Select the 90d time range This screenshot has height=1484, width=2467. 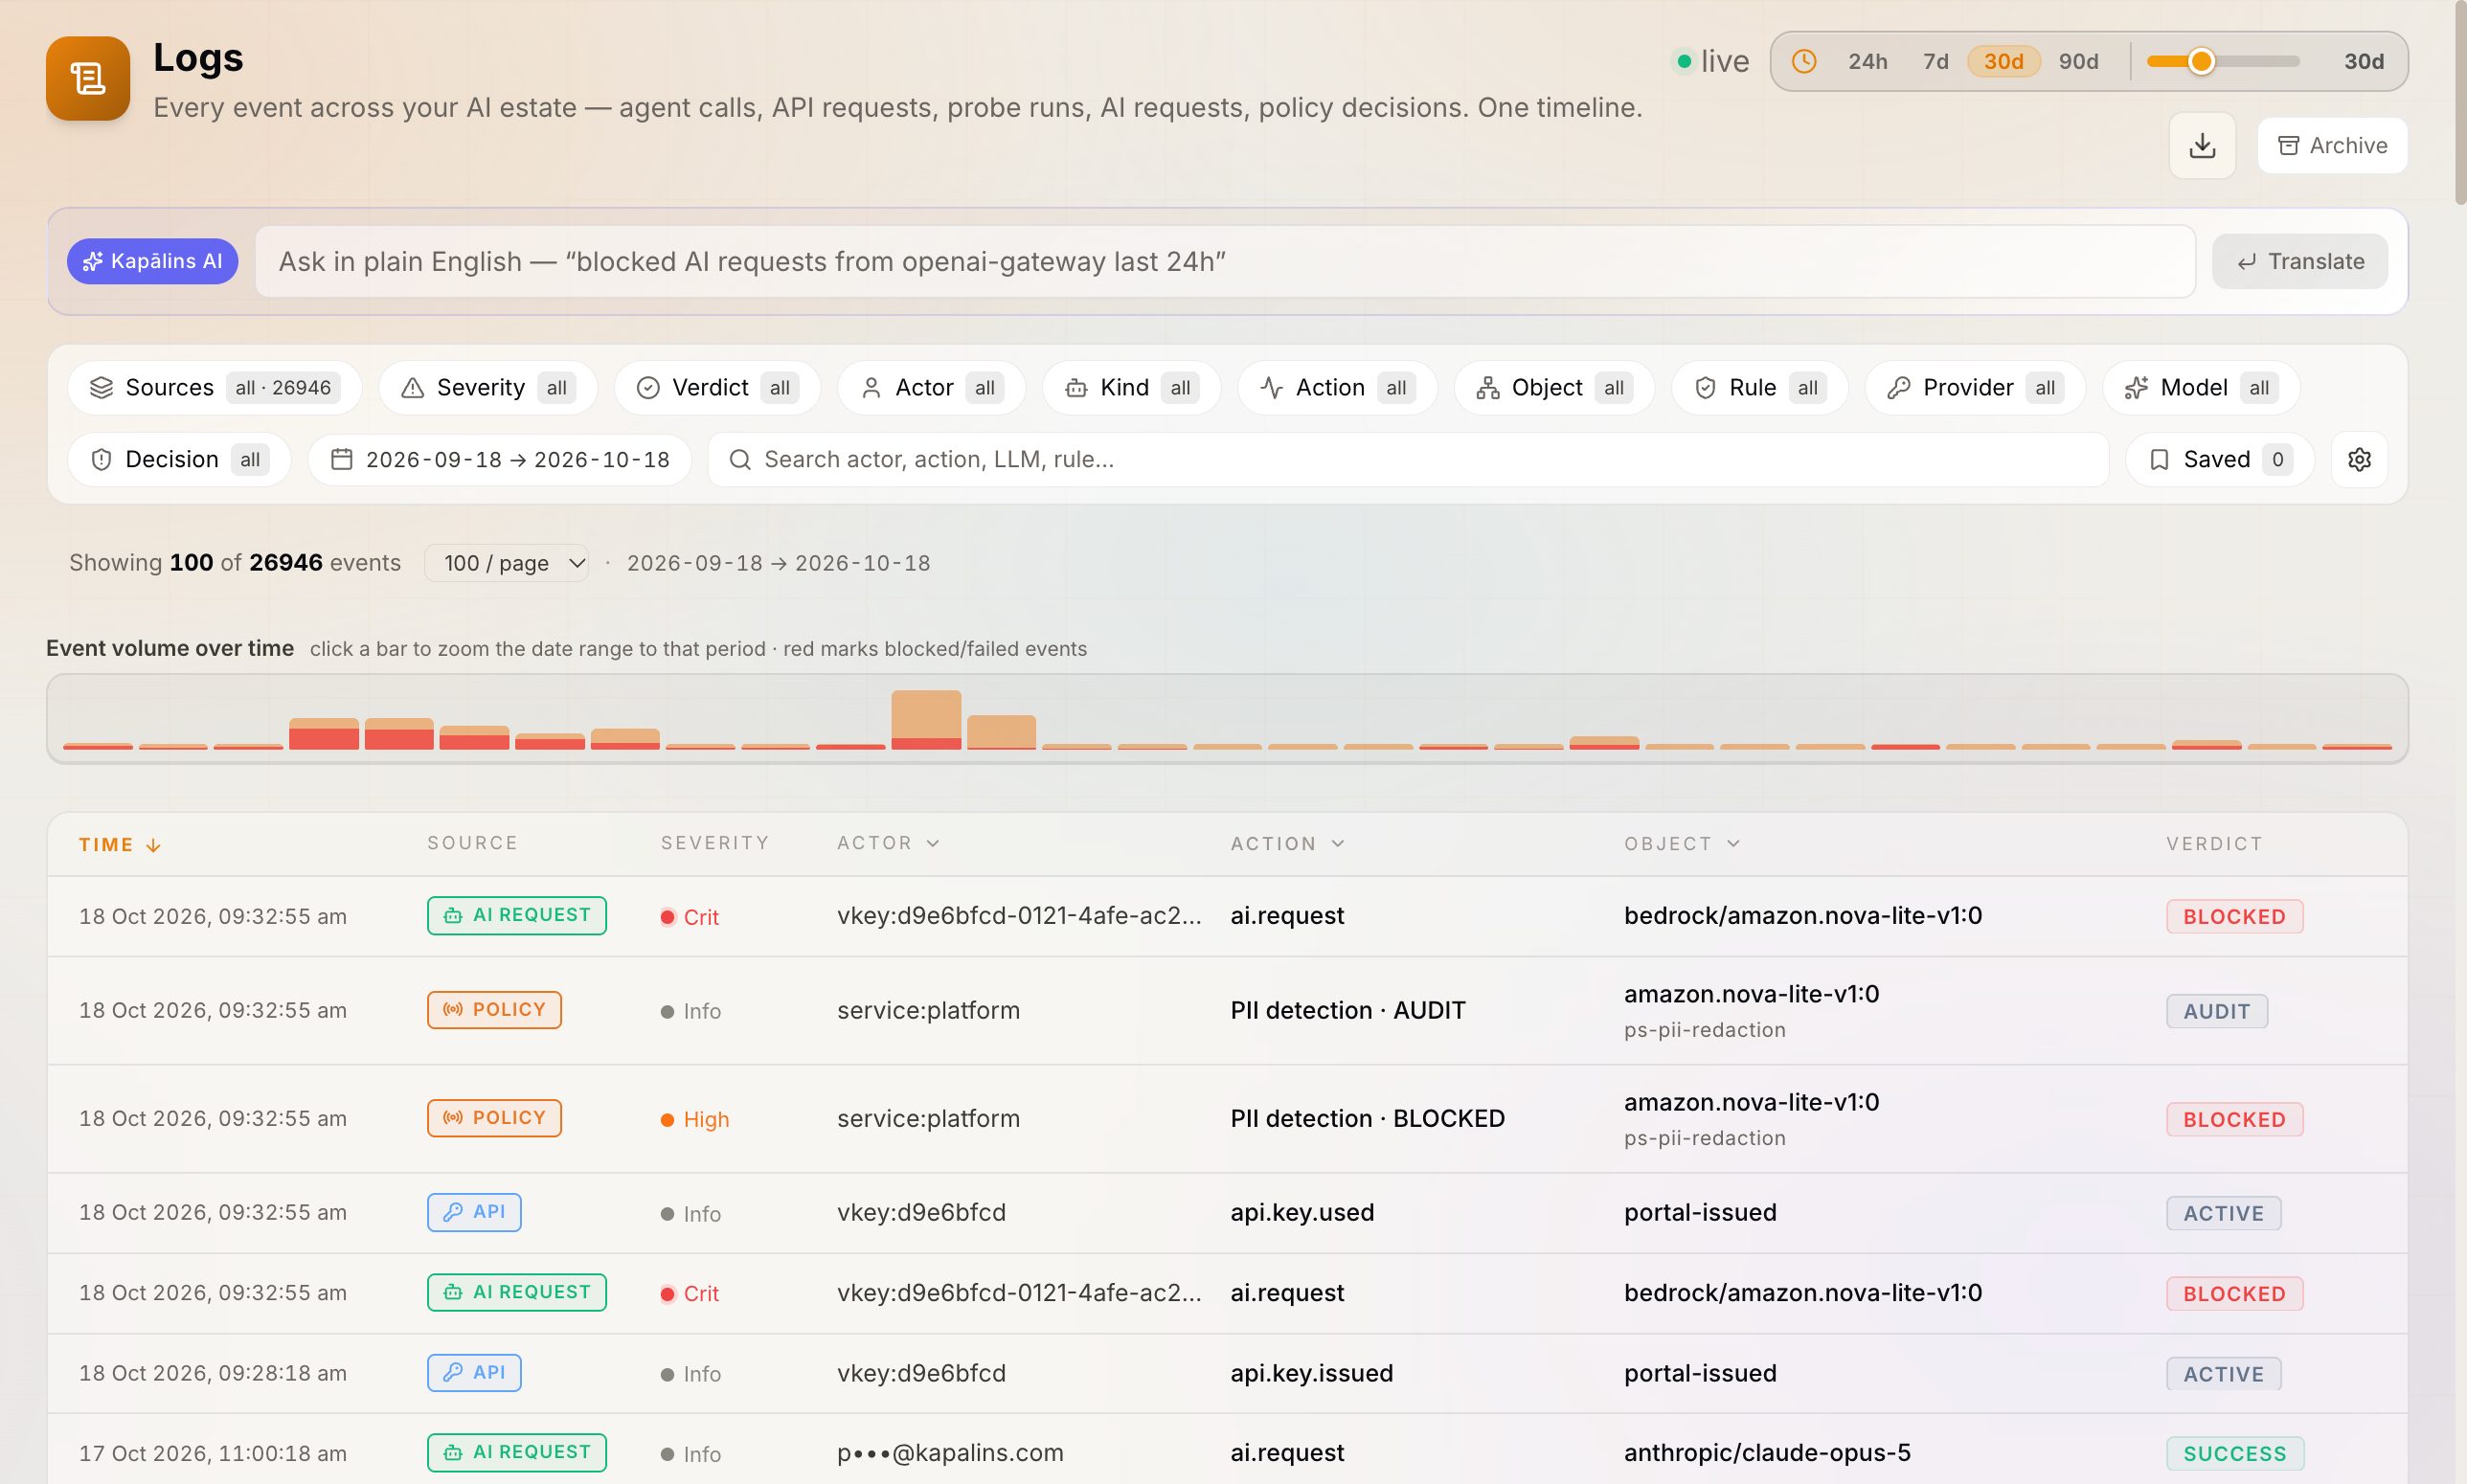[2078, 61]
